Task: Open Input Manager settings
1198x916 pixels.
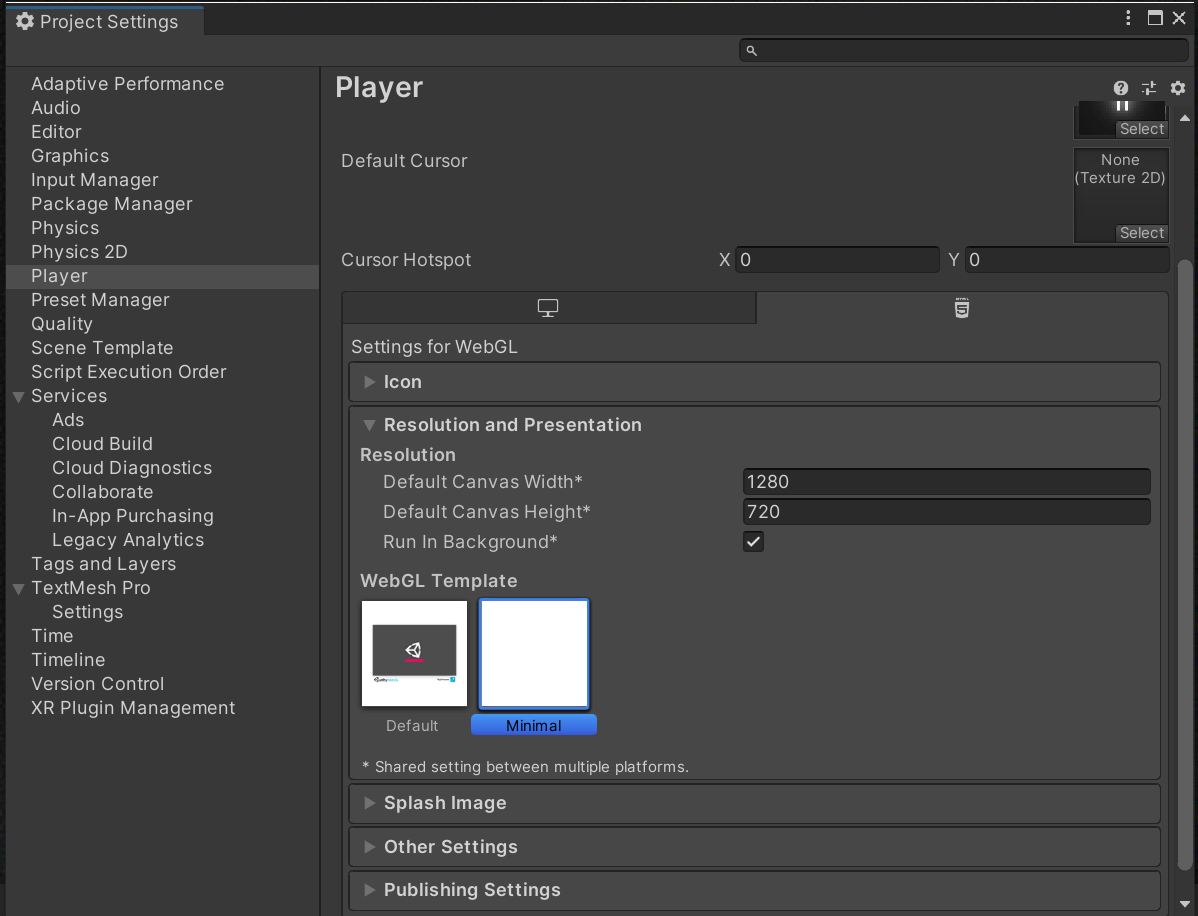Action: (95, 180)
